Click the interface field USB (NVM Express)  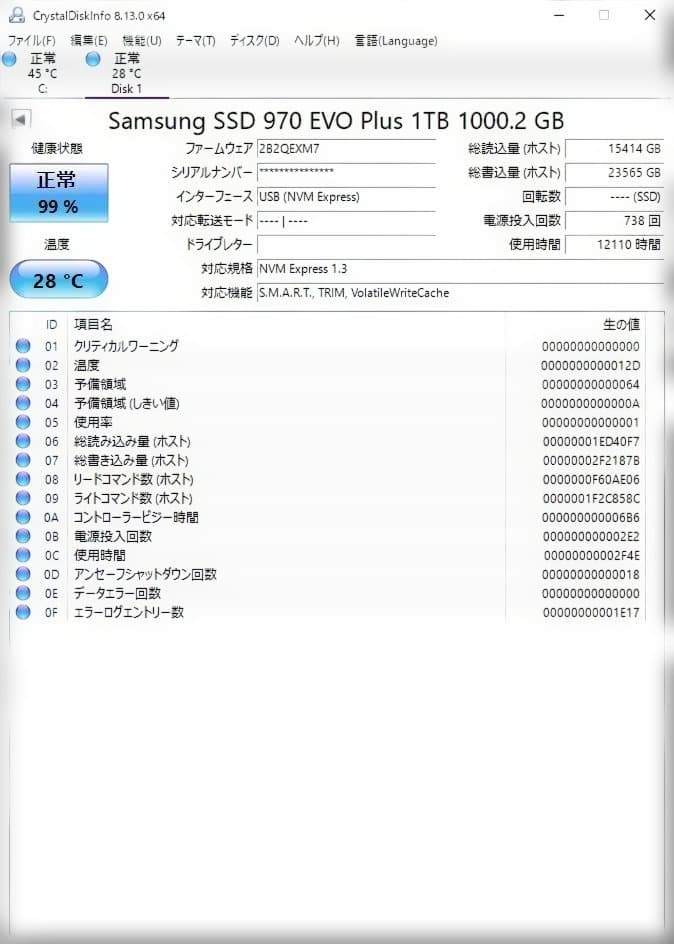[346, 197]
